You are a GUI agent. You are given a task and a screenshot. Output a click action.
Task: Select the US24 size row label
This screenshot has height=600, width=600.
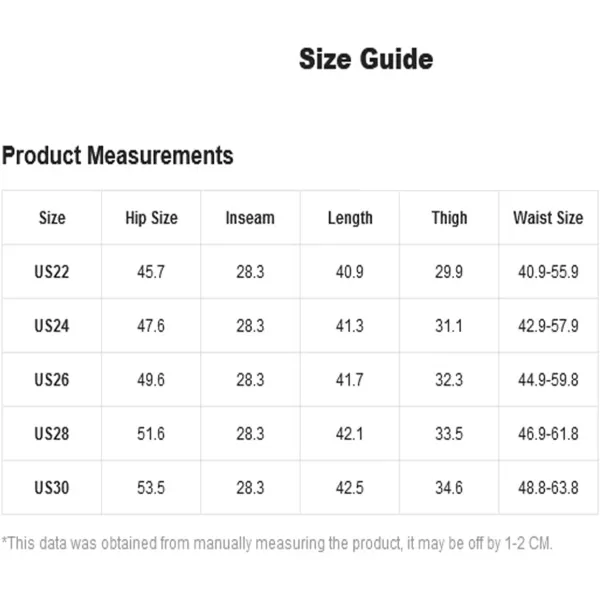pos(52,326)
